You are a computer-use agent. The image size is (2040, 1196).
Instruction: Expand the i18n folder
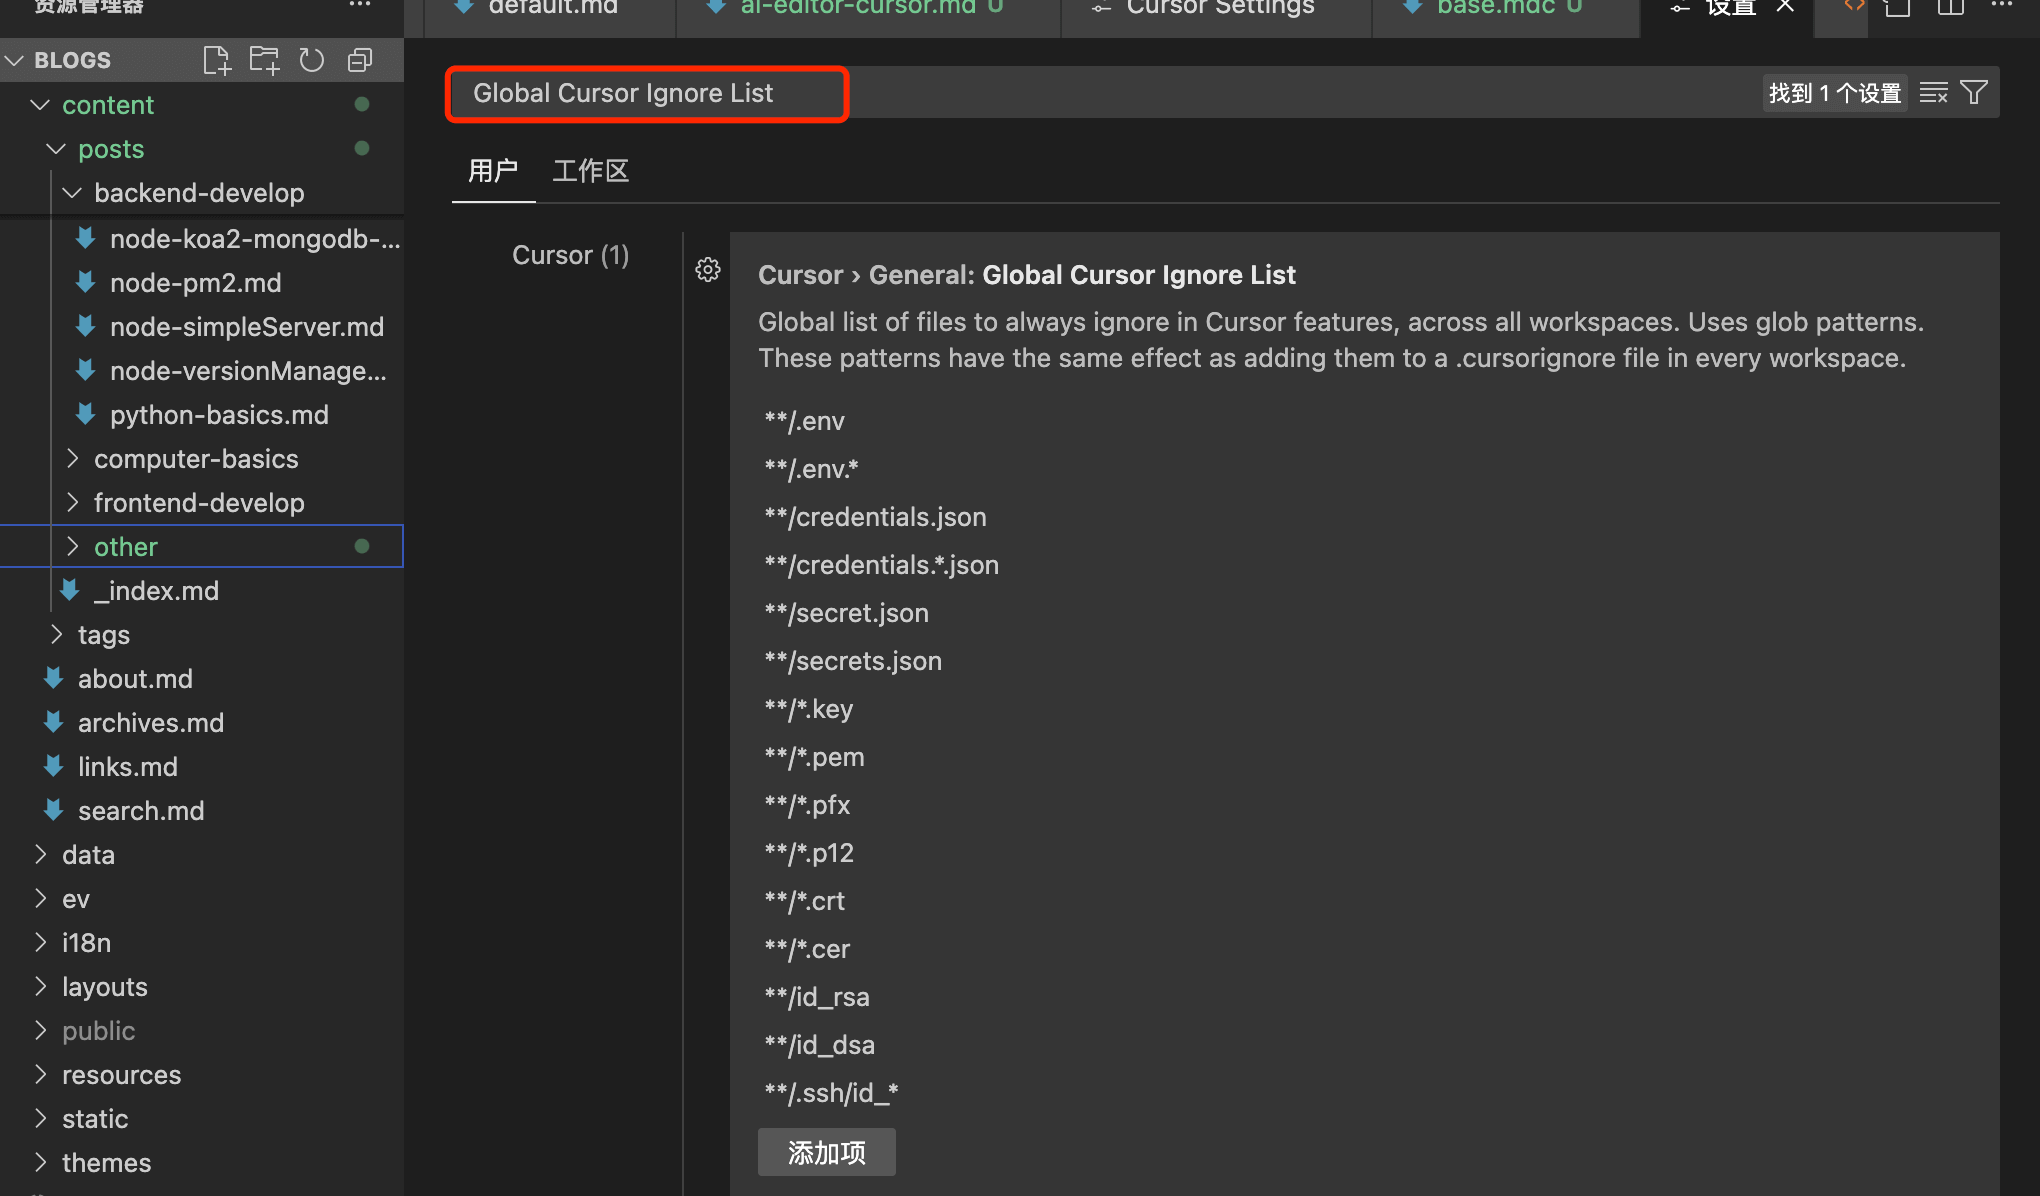point(202,943)
